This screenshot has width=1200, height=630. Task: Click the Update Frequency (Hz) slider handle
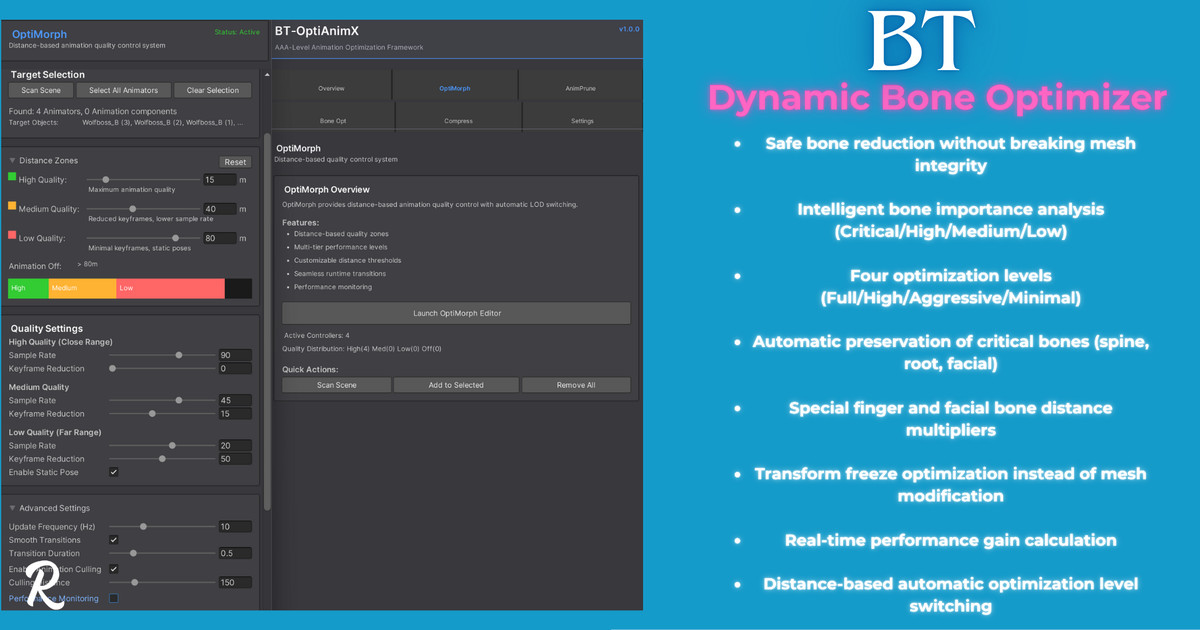click(x=144, y=526)
